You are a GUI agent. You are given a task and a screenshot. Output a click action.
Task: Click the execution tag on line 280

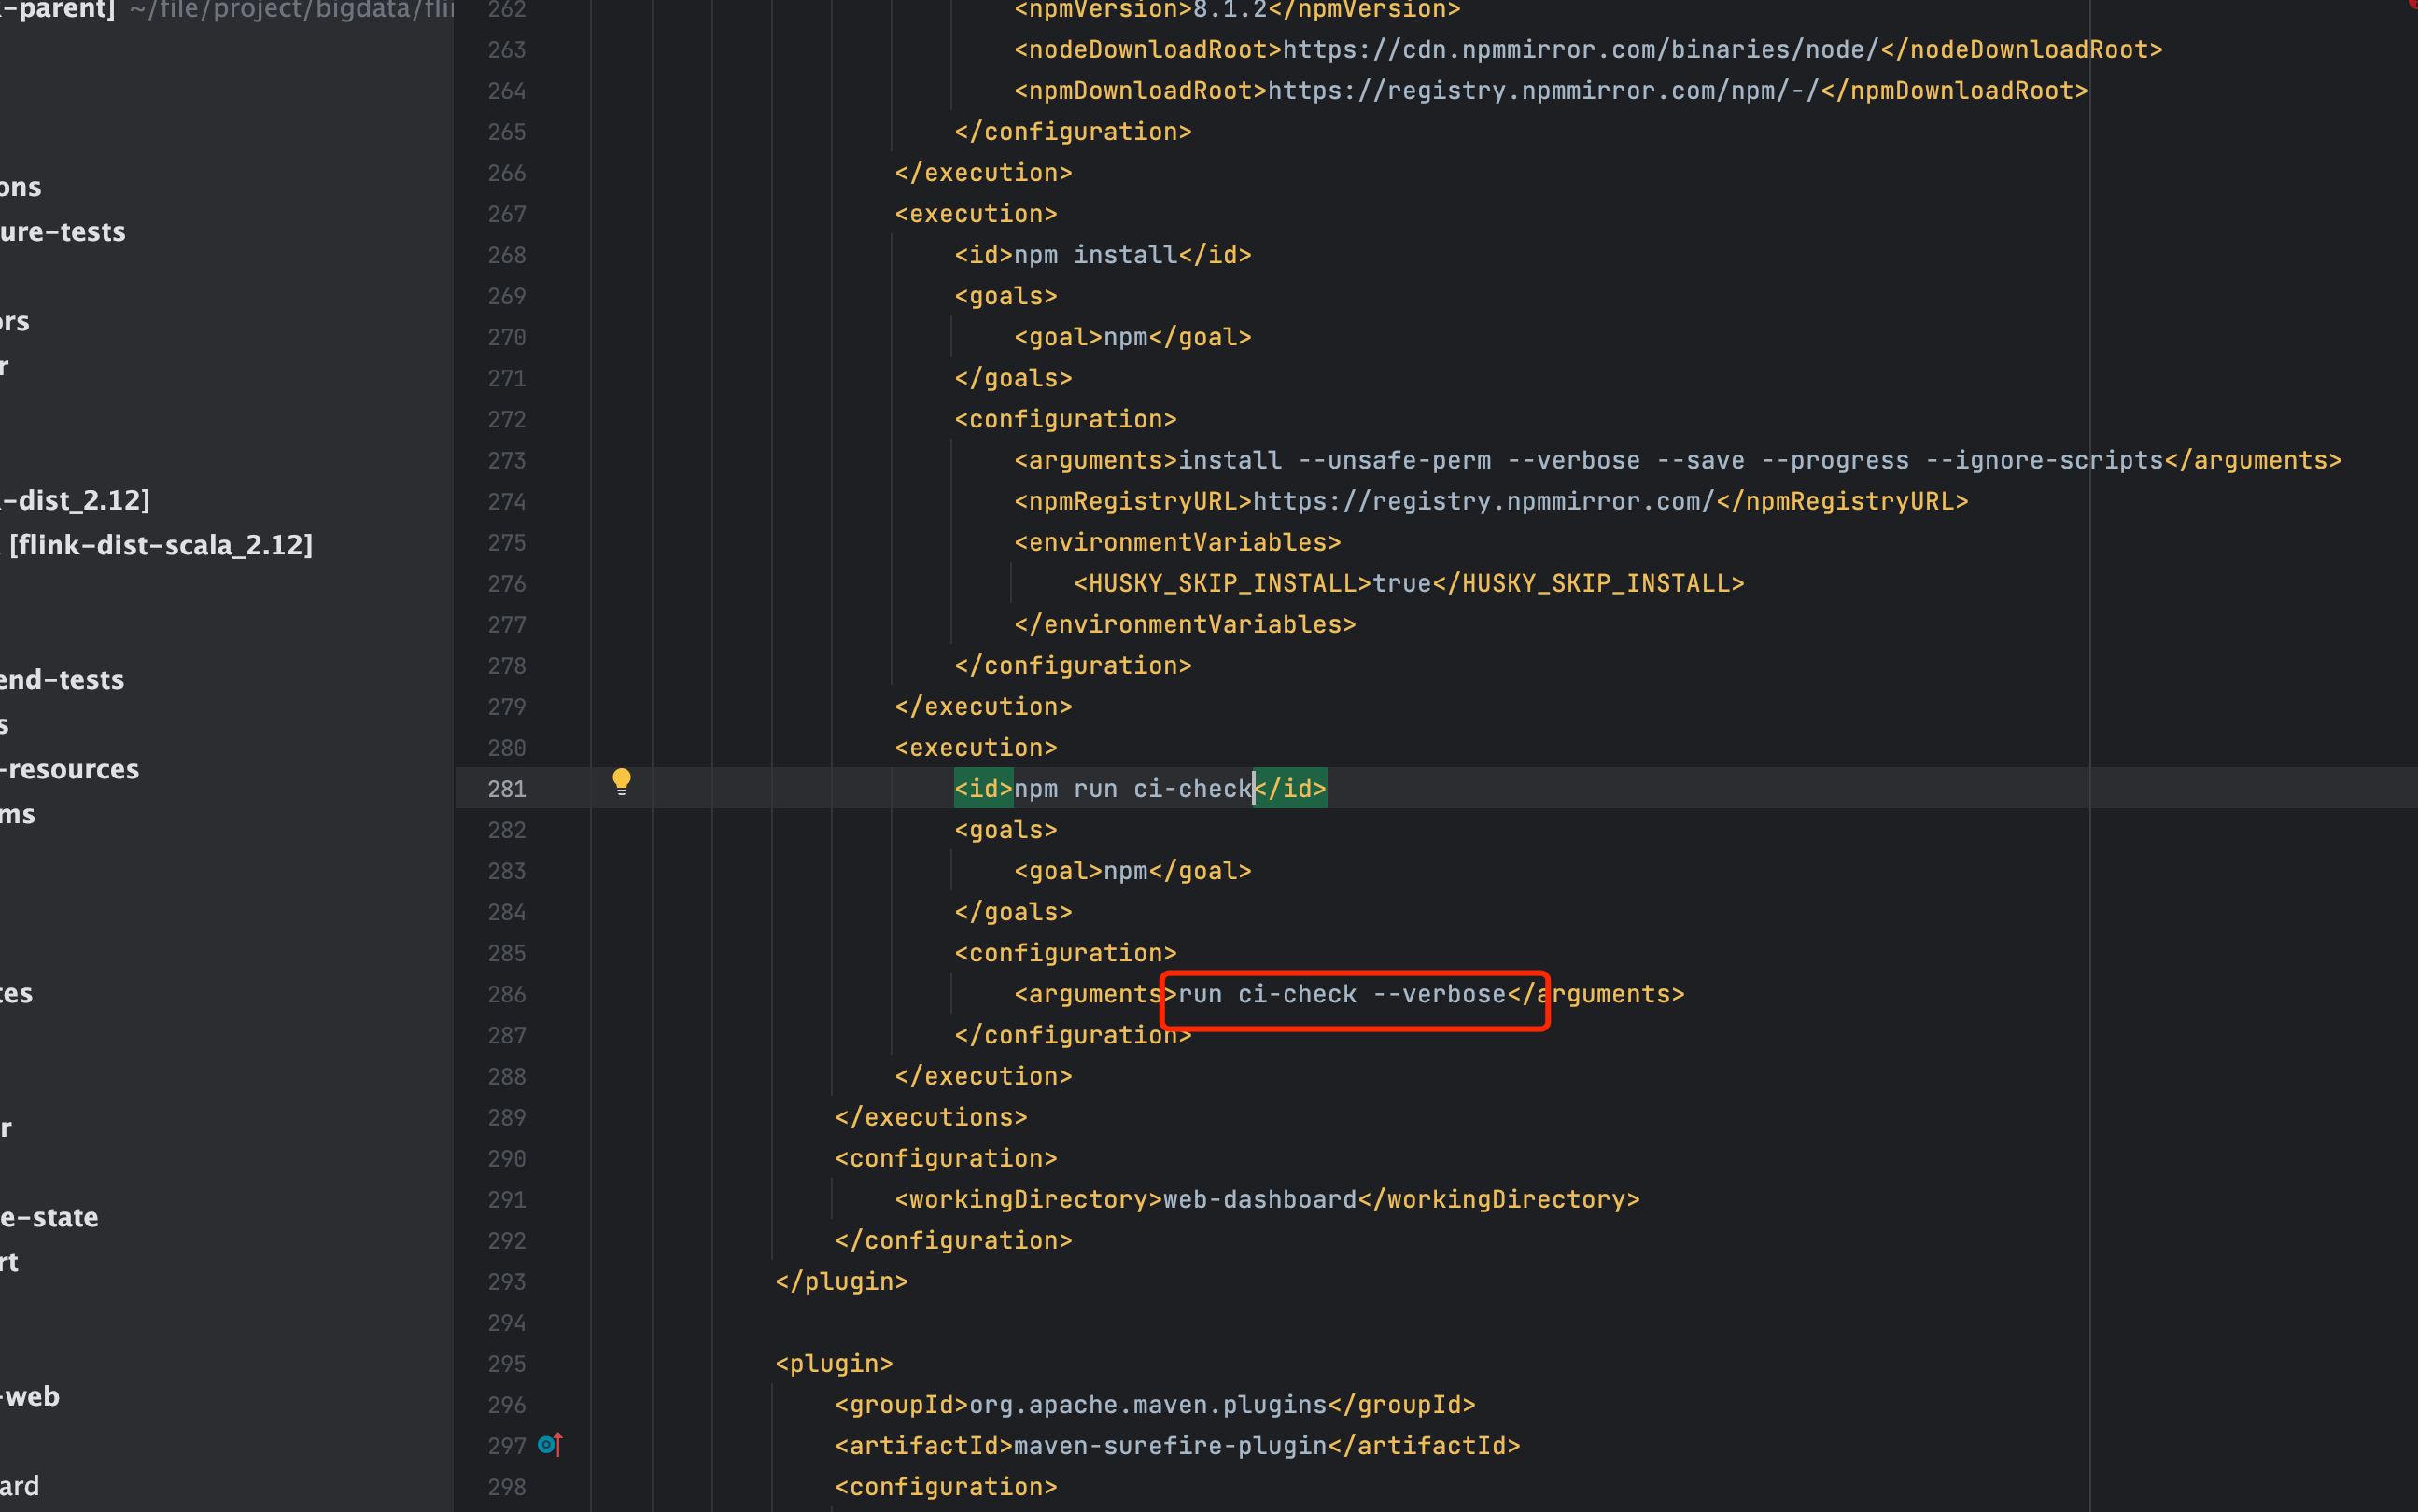point(976,748)
